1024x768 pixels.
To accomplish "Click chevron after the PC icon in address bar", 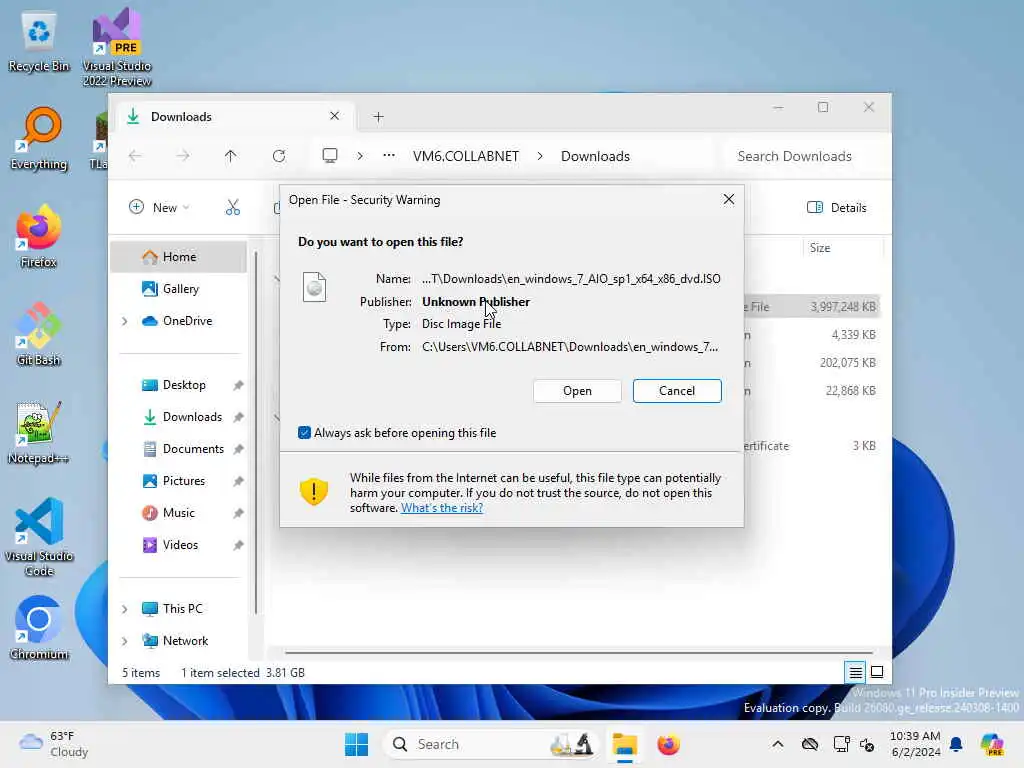I will [360, 156].
